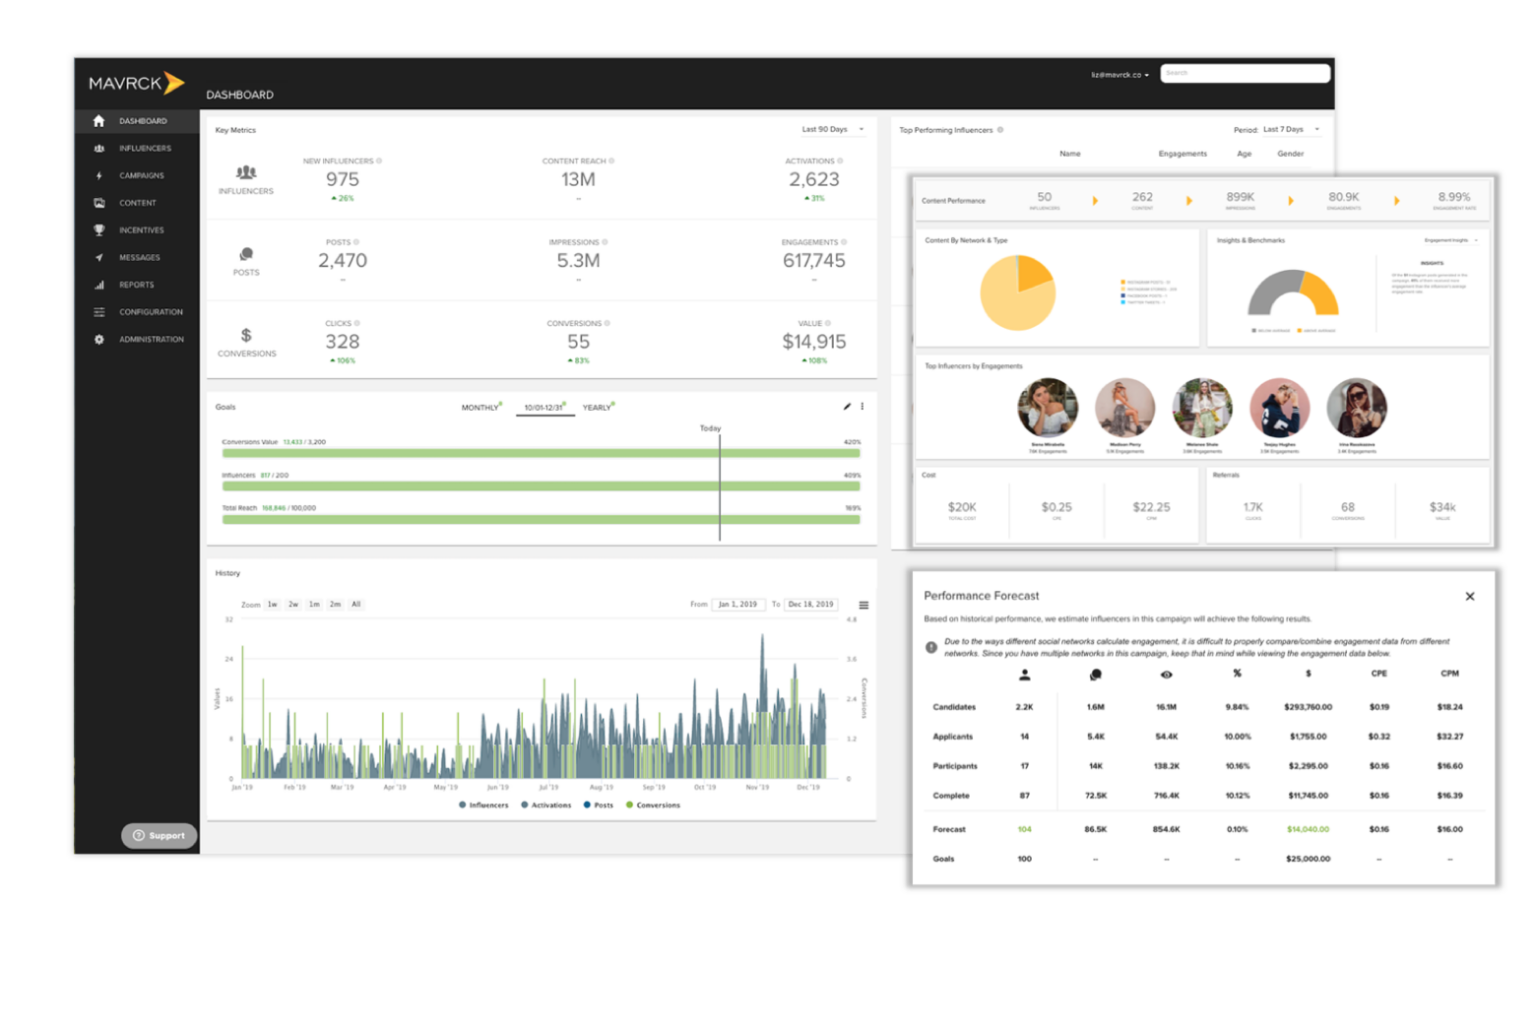Open Reports using the bar chart icon
Screen dimensions: 1536x1034
(x=99, y=285)
